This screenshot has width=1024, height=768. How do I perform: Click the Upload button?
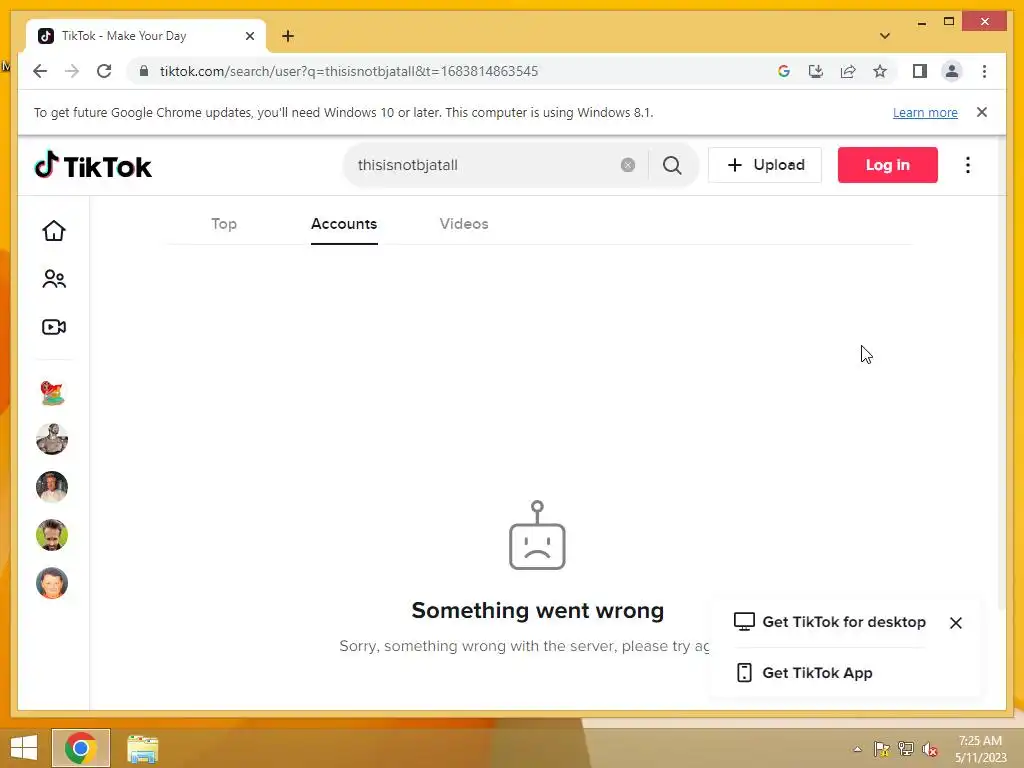click(765, 165)
